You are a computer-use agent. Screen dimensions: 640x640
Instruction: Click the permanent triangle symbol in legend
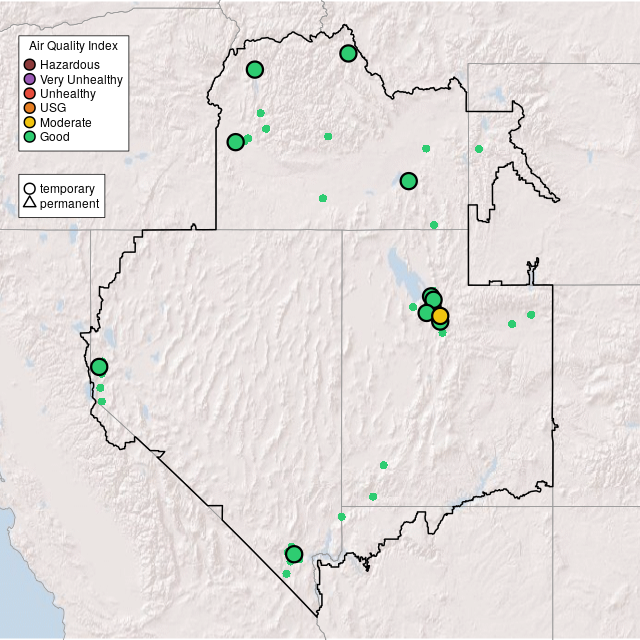click(x=30, y=204)
